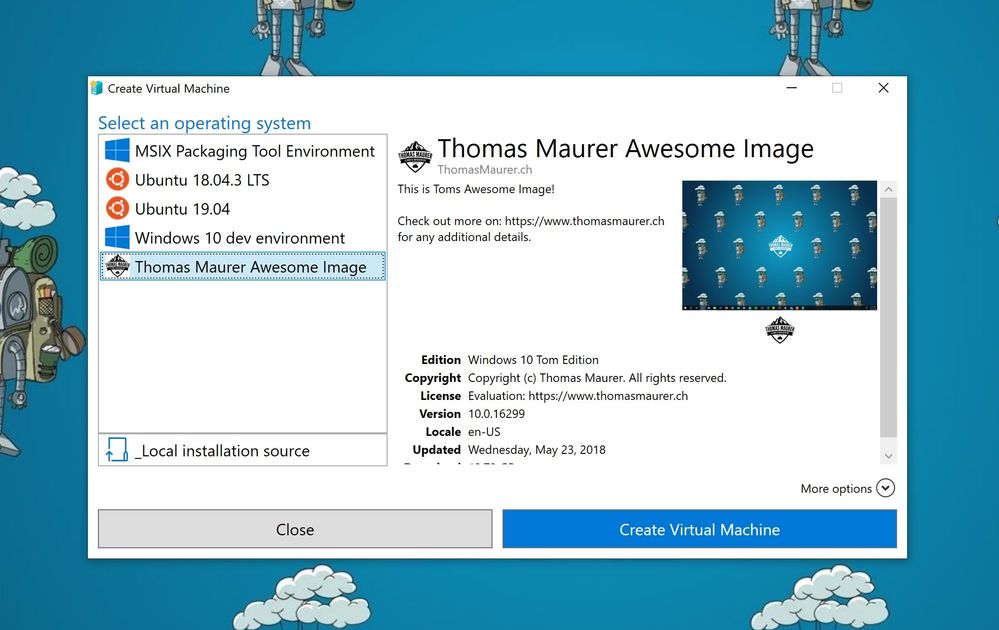
Task: Click the small Thomas Maurer logo under the preview
Action: (x=780, y=329)
